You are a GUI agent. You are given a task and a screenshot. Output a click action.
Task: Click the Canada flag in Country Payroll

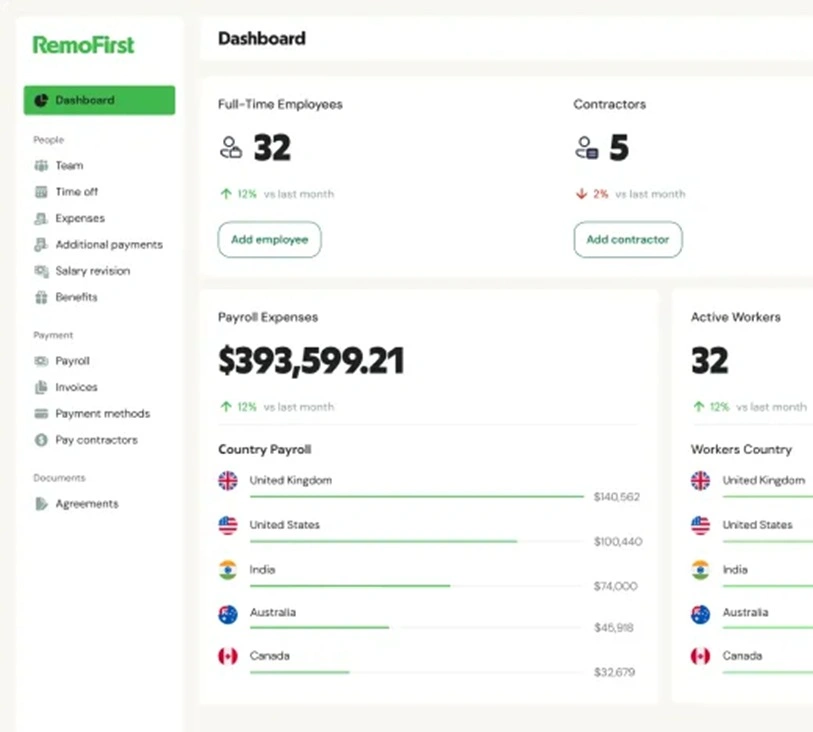click(x=228, y=657)
